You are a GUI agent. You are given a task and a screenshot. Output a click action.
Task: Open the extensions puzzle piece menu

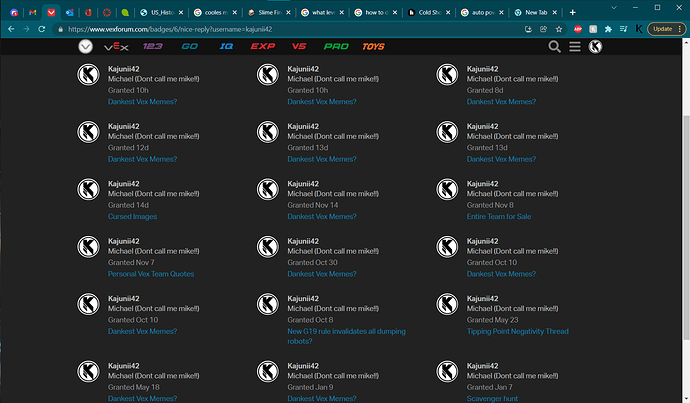[608, 29]
